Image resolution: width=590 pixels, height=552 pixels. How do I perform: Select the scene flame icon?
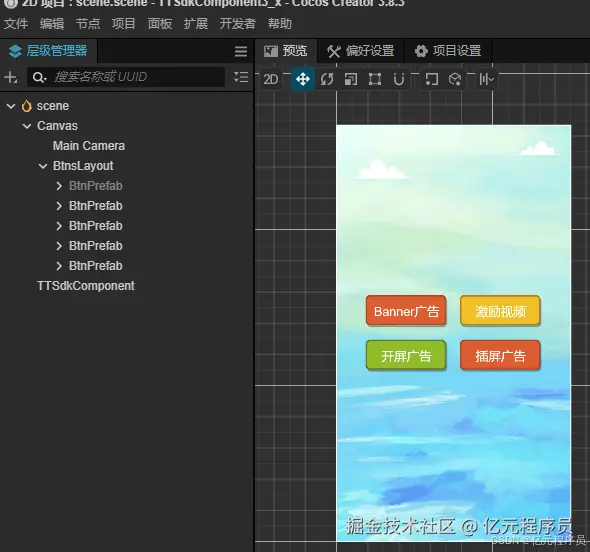tap(26, 106)
